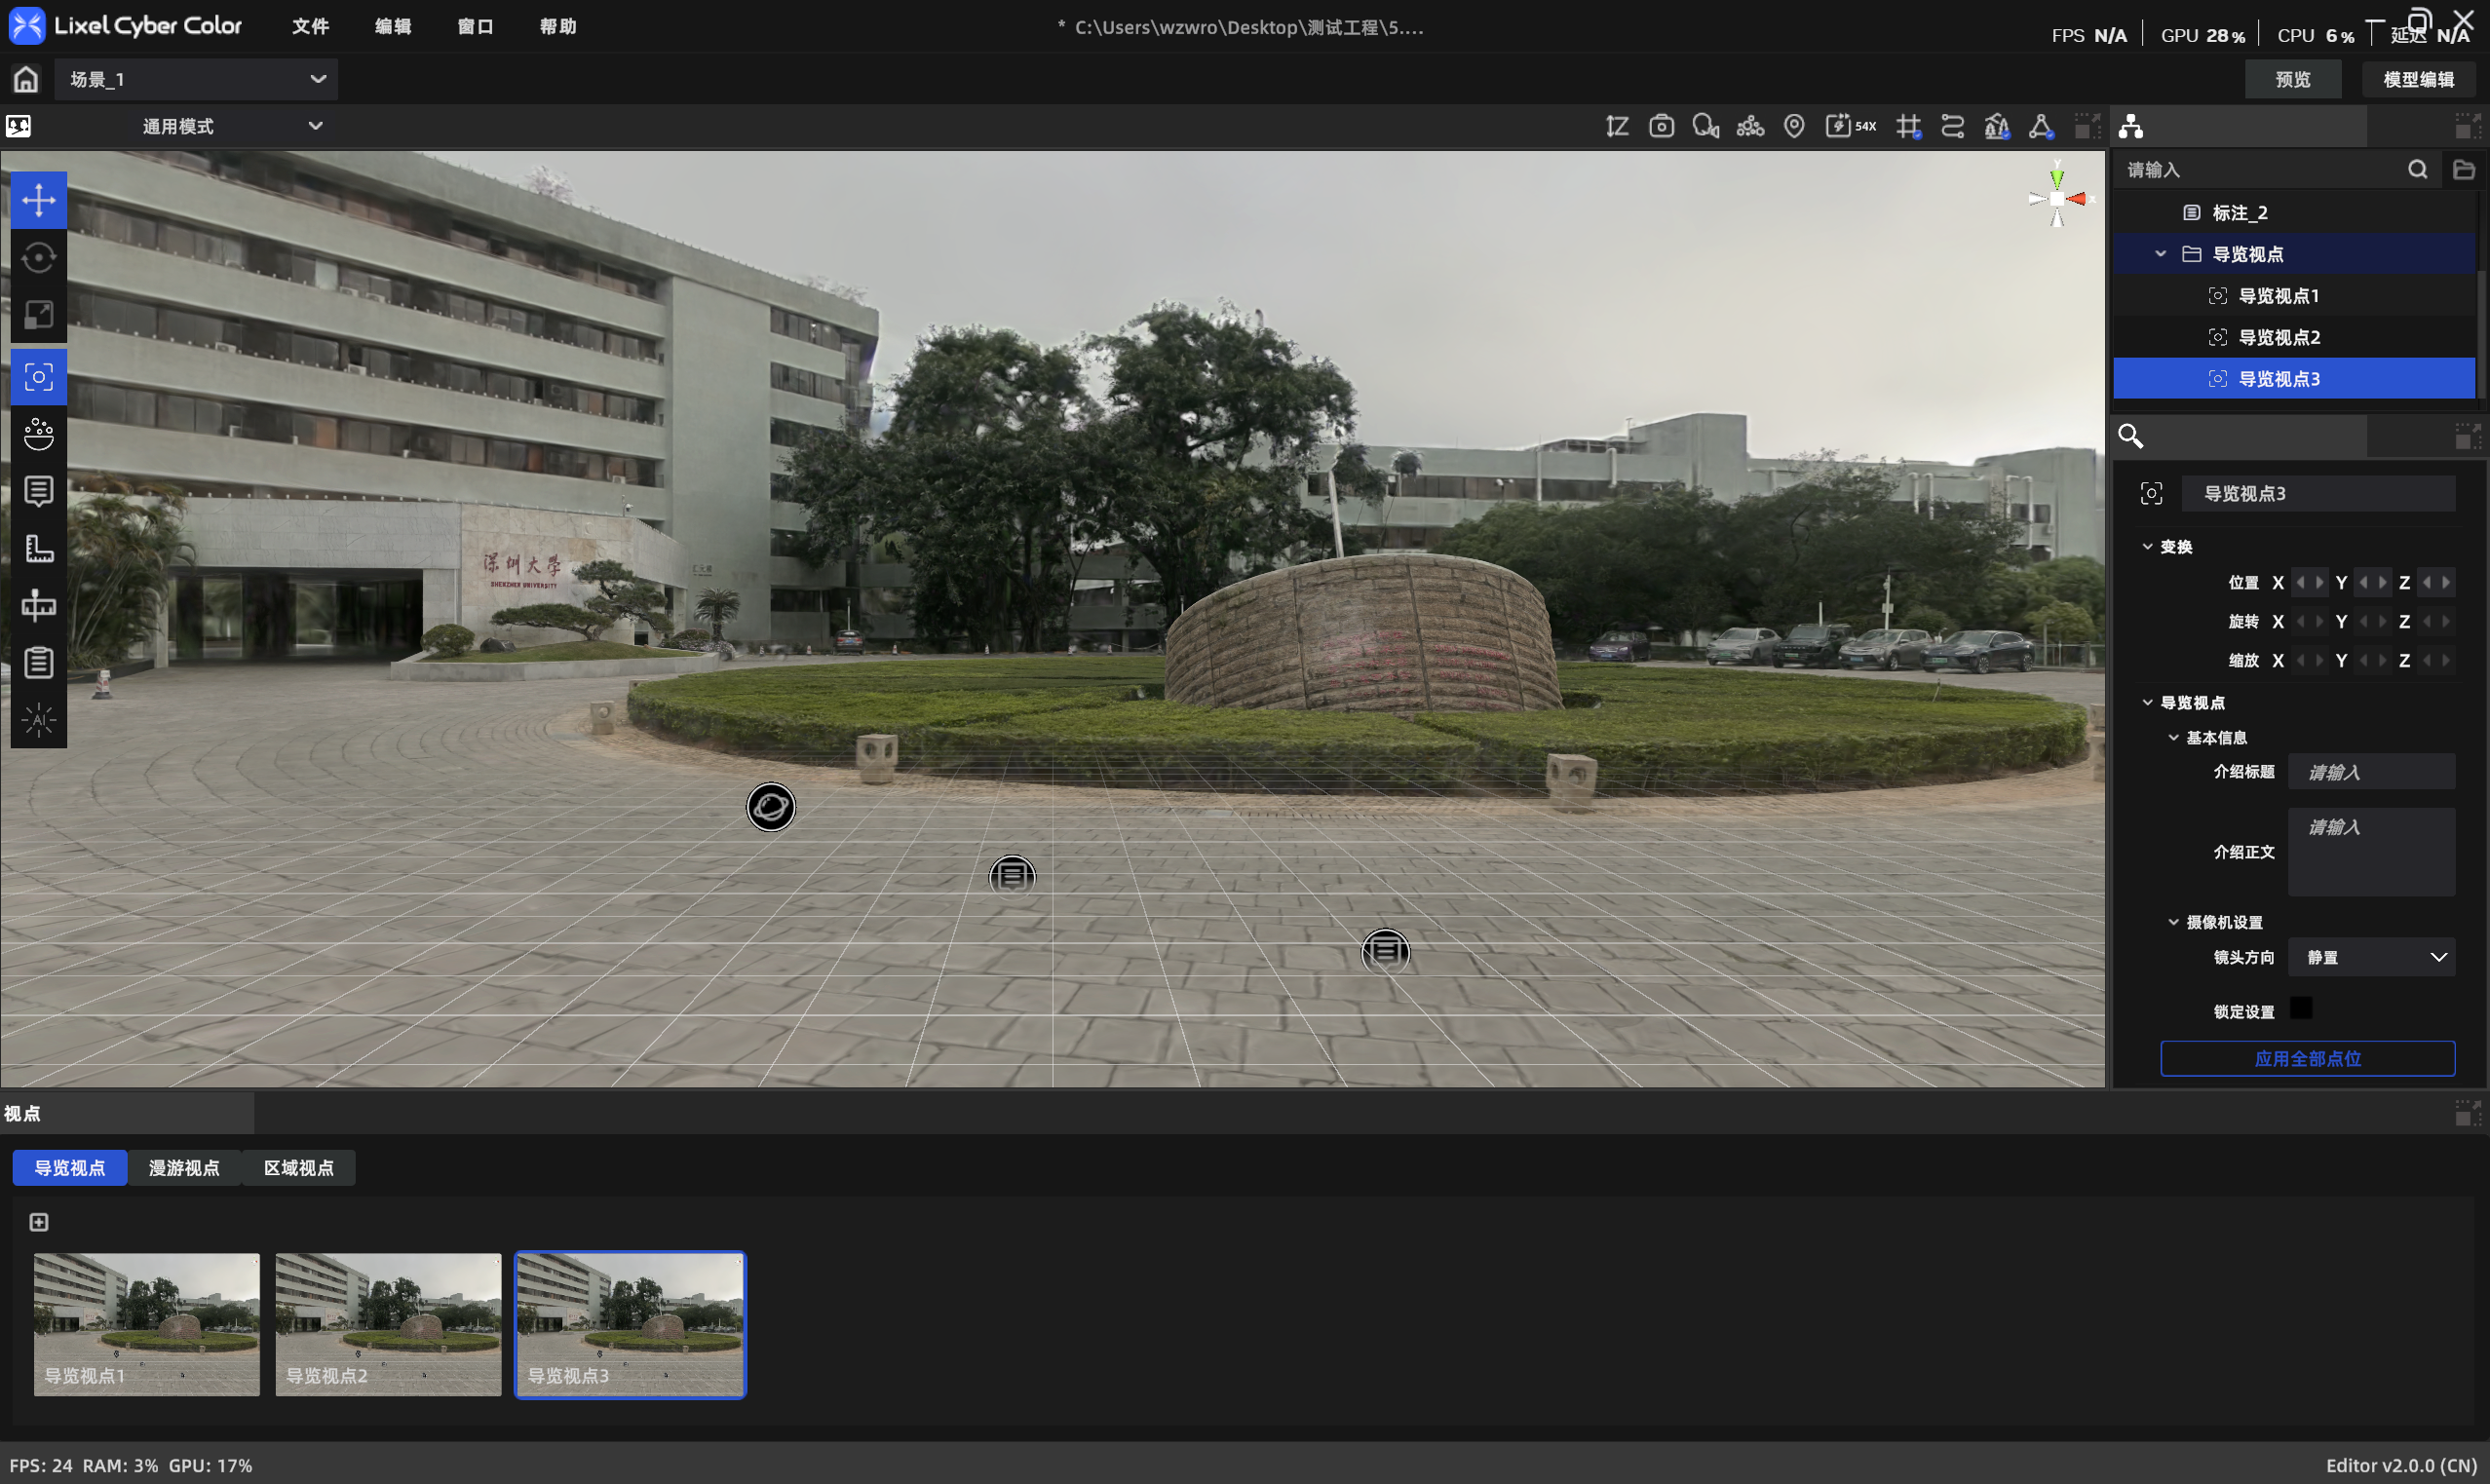Open the 窗口 menu
This screenshot has width=2490, height=1484.
[x=475, y=26]
